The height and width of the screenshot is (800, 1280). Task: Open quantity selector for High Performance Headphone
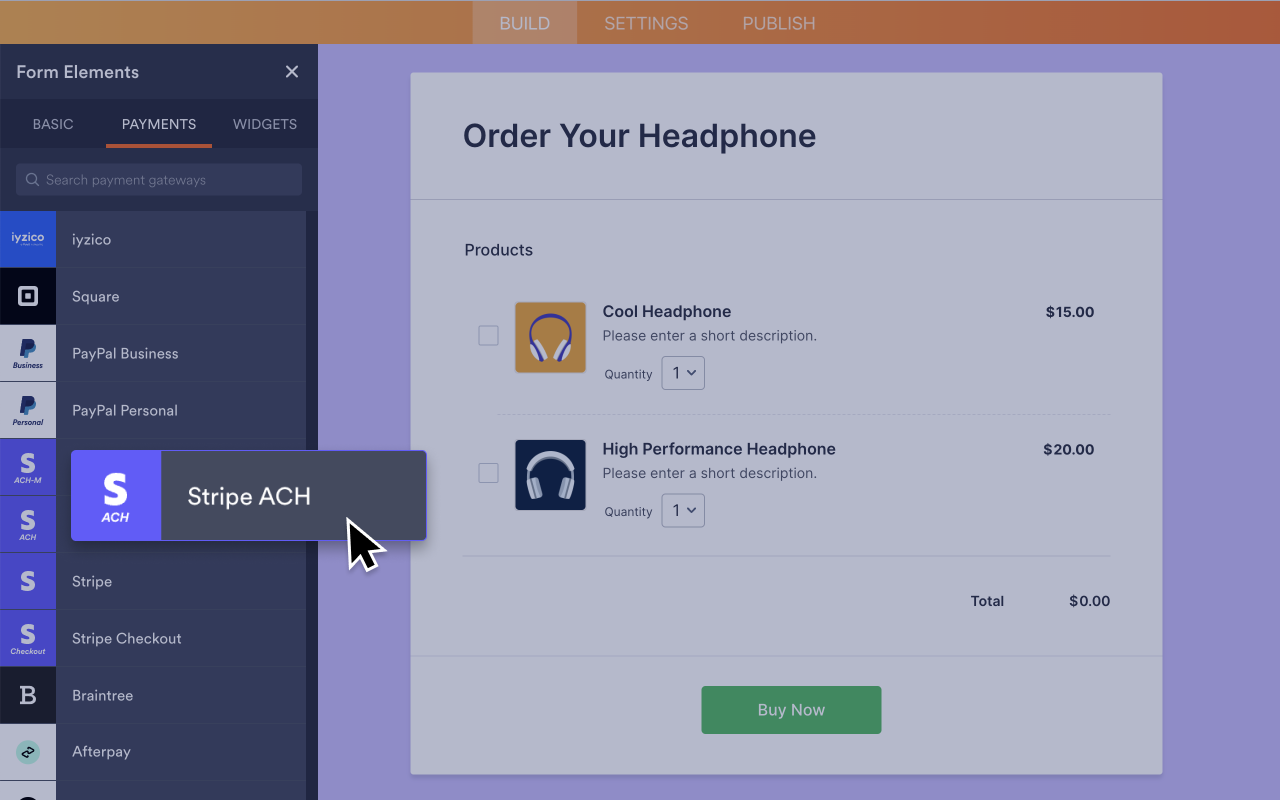(682, 510)
